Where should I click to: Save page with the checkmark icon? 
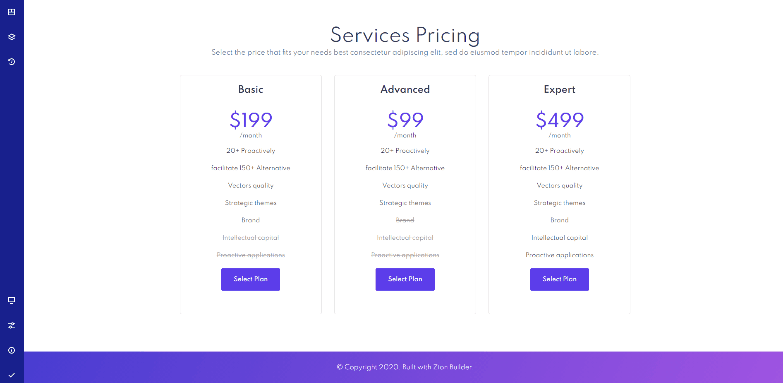pyautogui.click(x=11, y=375)
